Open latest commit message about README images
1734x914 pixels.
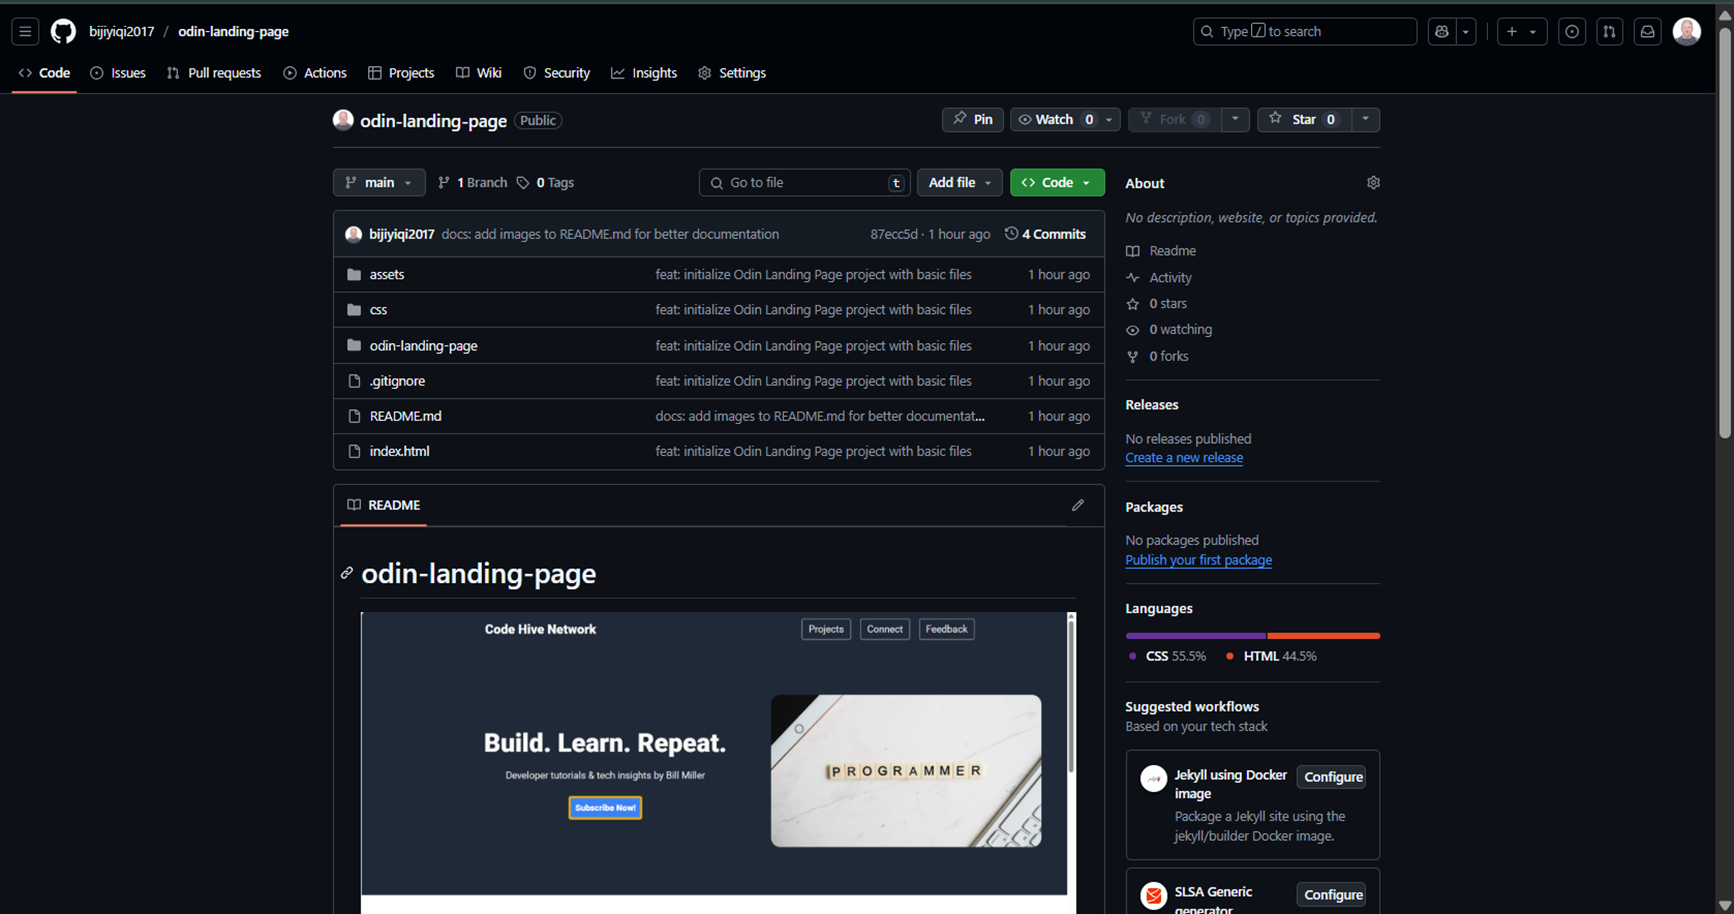610,234
